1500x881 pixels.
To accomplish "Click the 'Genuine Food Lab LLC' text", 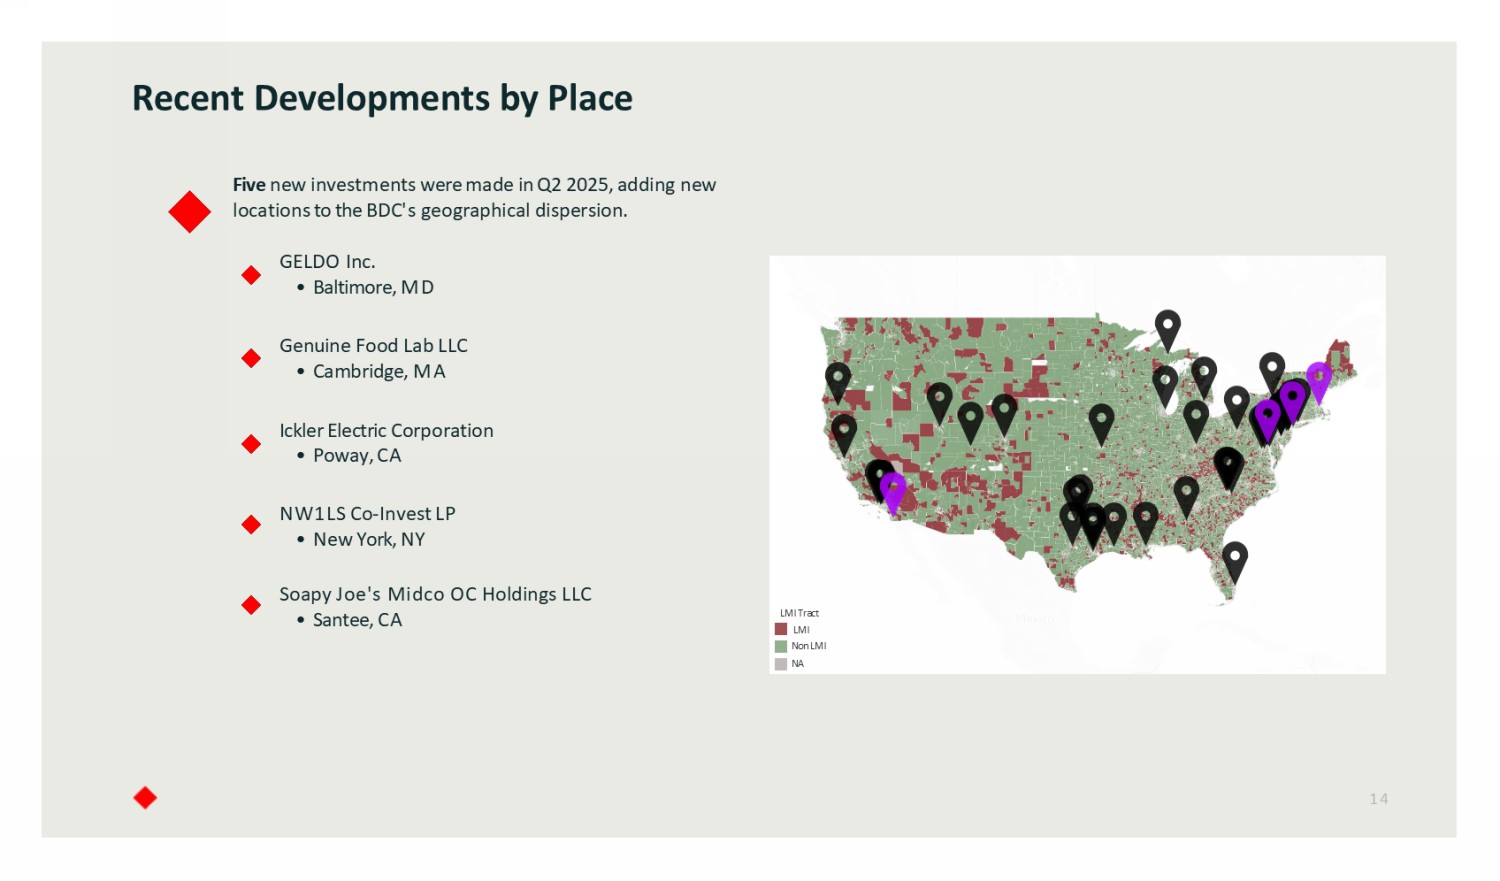I will tap(373, 345).
